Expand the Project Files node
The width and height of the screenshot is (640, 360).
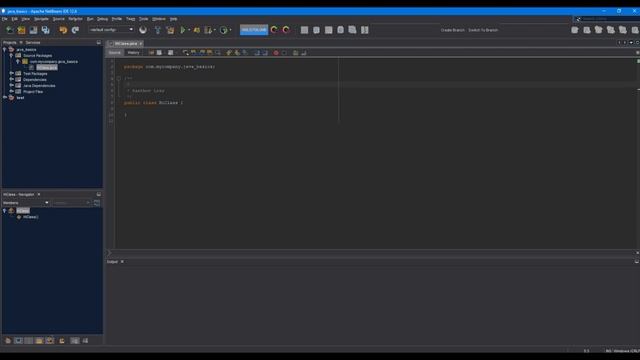11,92
